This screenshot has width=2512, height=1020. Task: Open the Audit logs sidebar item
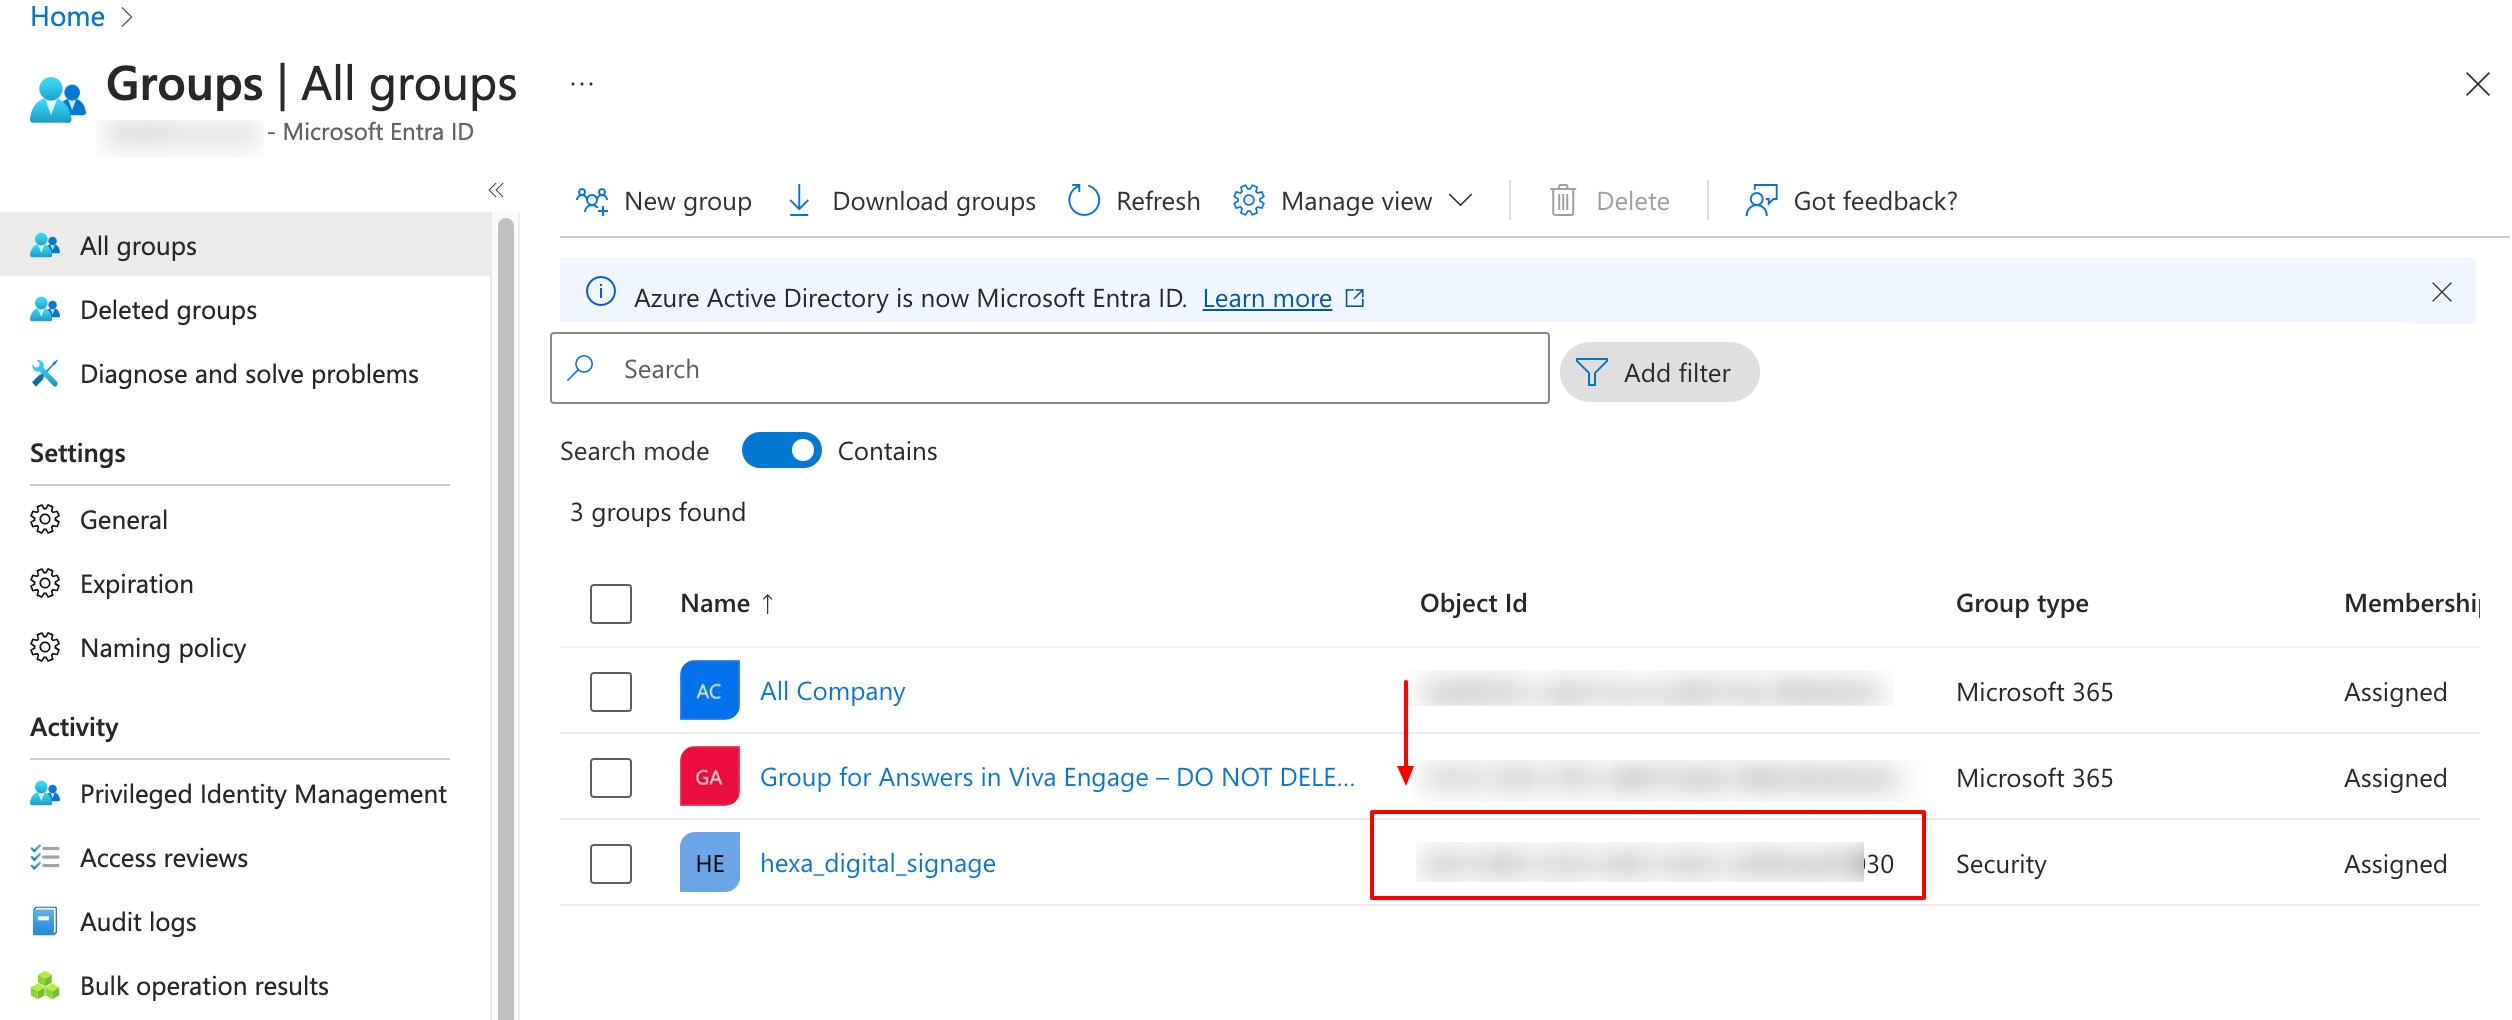pos(138,922)
